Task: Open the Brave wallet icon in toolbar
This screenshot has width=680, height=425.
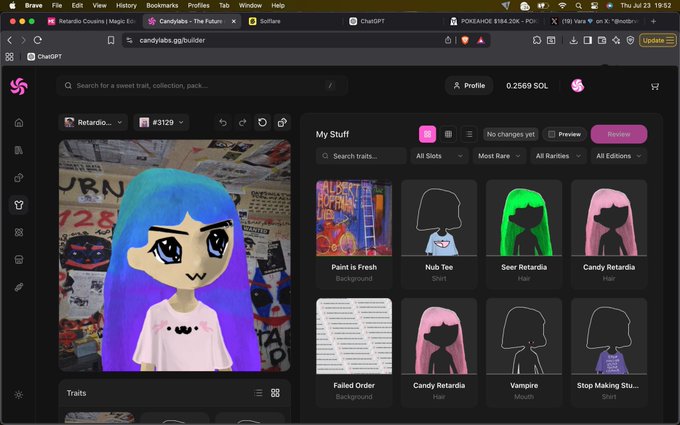Action: pos(602,40)
